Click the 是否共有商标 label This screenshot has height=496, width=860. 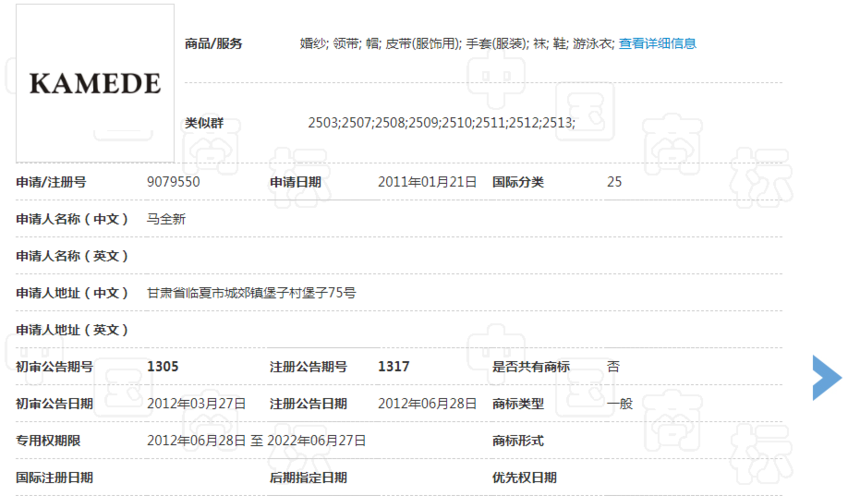(531, 367)
